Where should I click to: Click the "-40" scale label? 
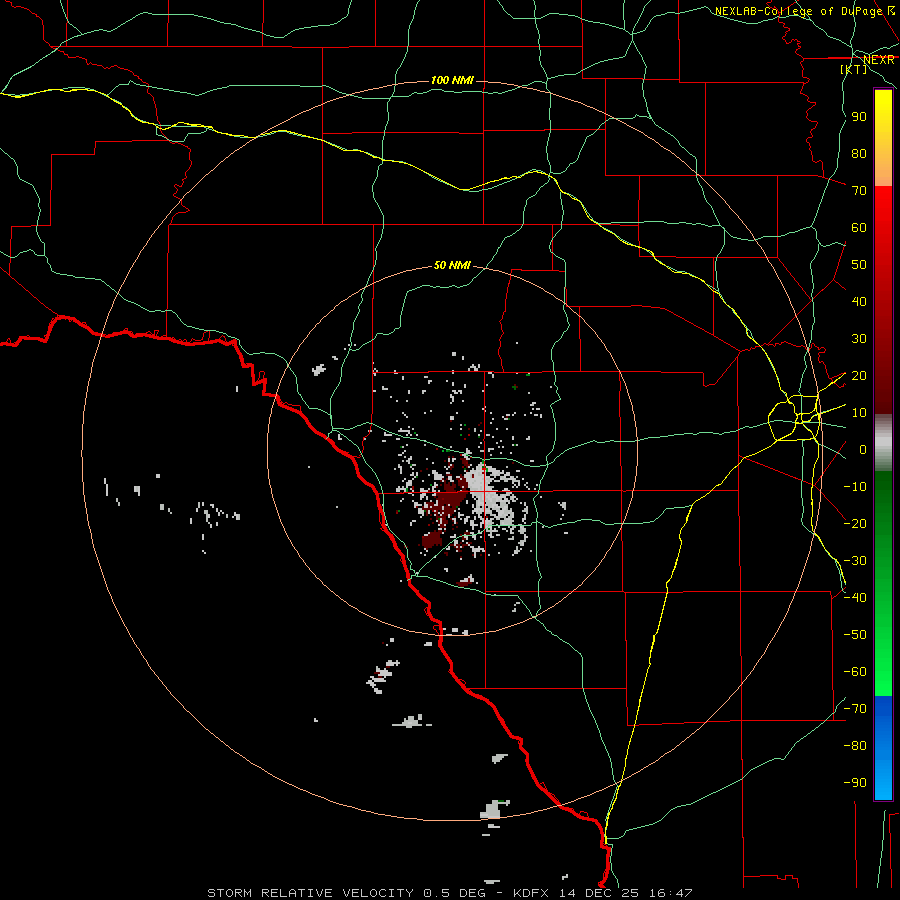[x=855, y=598]
